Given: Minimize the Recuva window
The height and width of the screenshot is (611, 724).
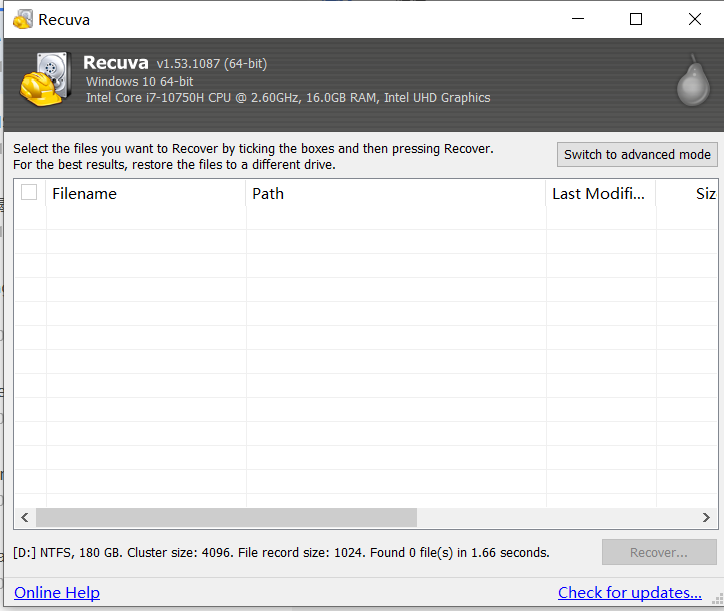Looking at the screenshot, I should pyautogui.click(x=578, y=19).
